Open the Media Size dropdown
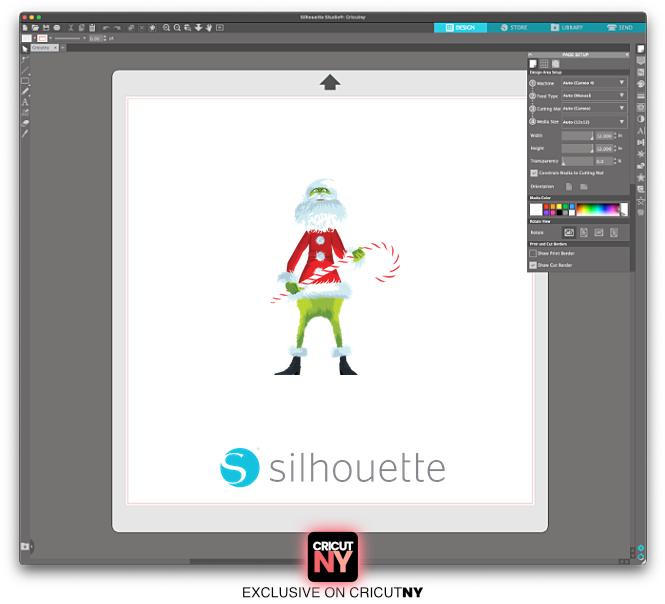The image size is (665, 604). (594, 122)
